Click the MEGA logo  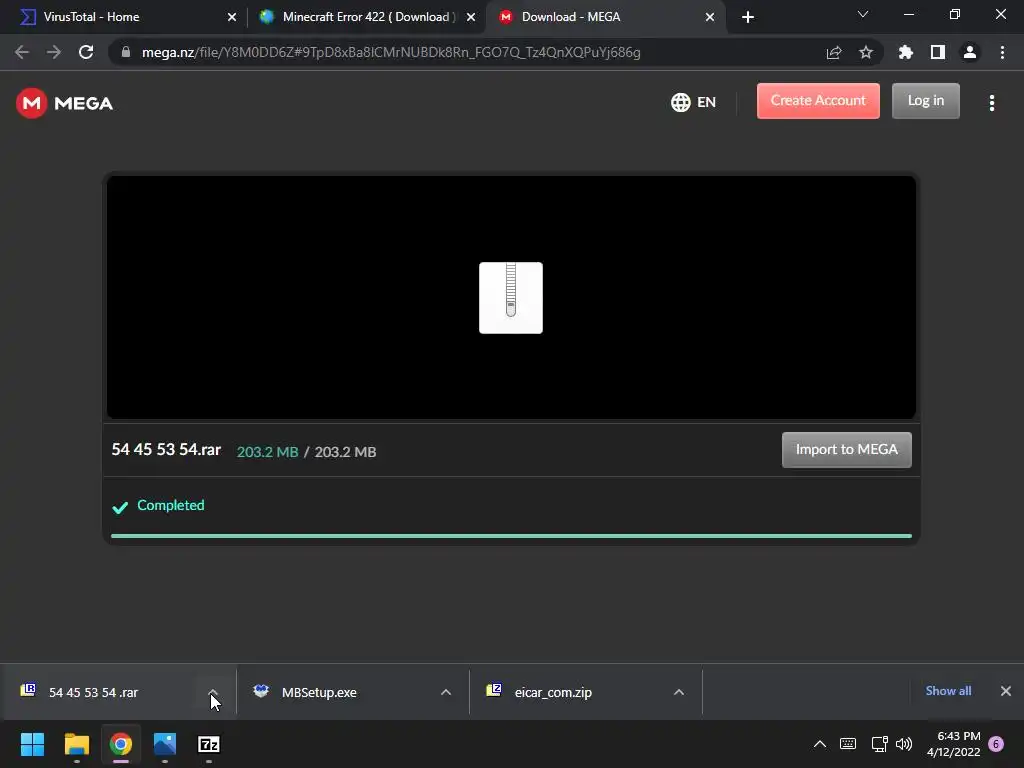tap(64, 103)
